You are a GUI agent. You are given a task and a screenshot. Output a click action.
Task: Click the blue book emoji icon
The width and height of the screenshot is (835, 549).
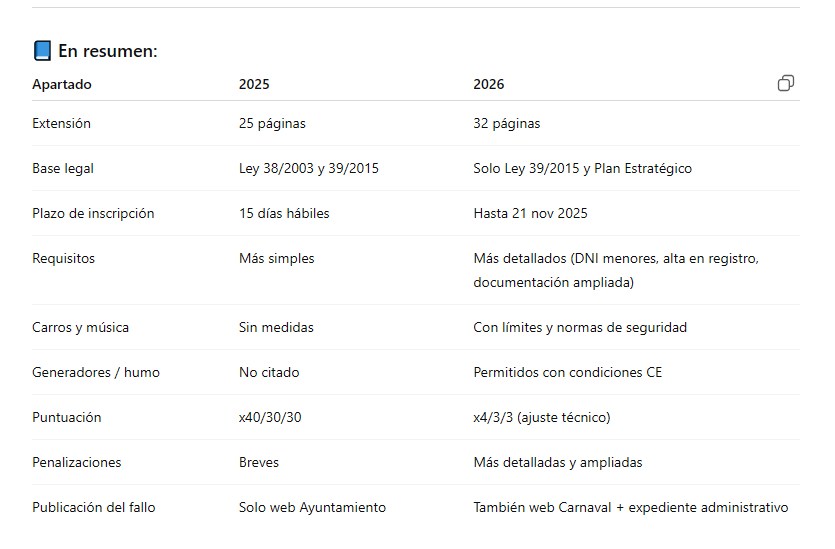(x=42, y=51)
